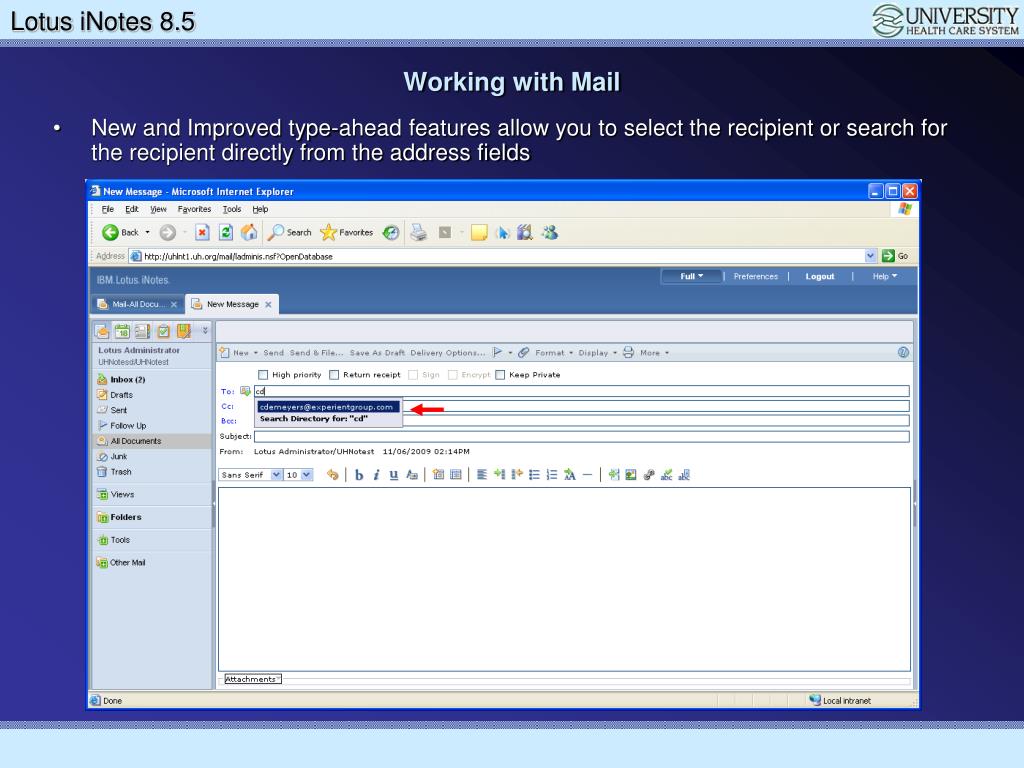Image resolution: width=1024 pixels, height=768 pixels.
Task: Click the Send button
Action: click(274, 353)
